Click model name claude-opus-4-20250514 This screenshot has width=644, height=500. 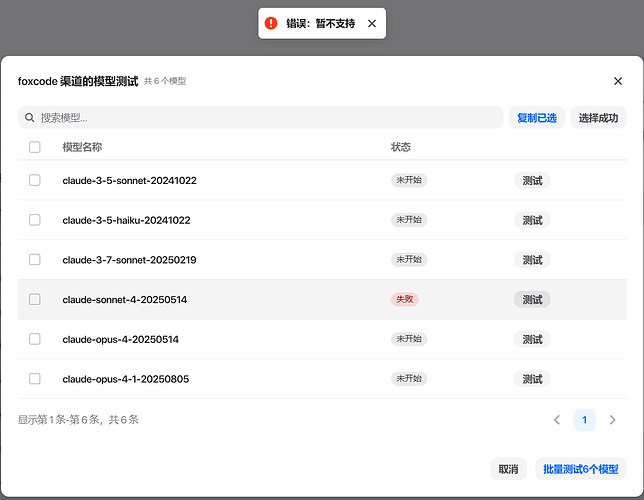point(120,339)
